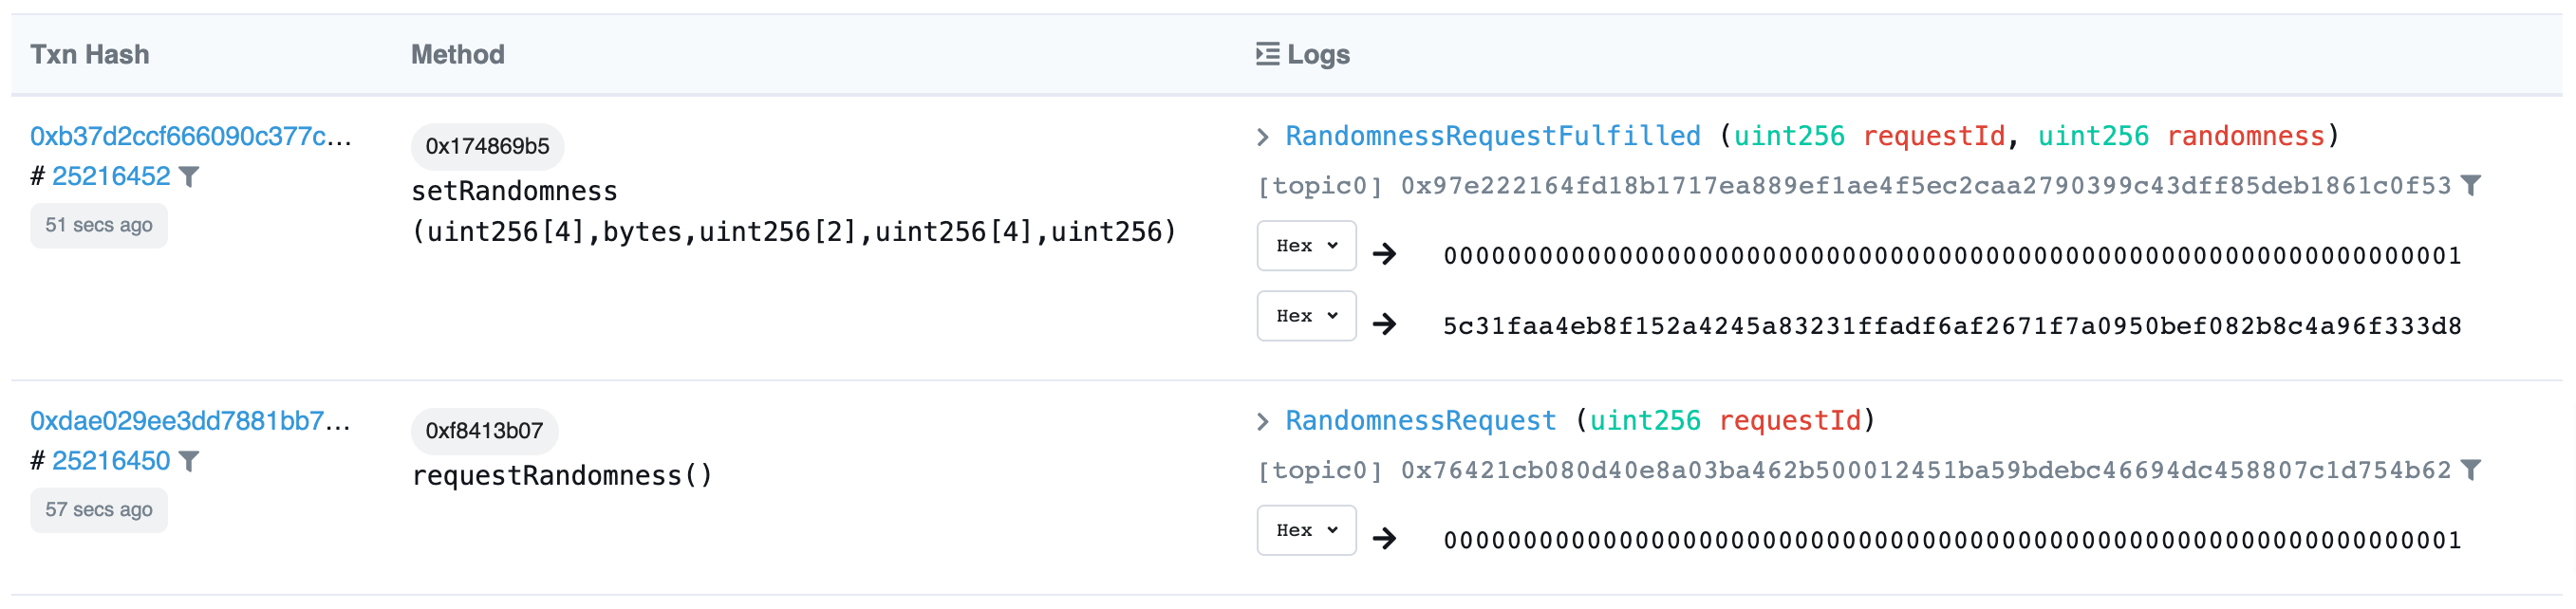Filter by block 25216452 funnel icon
The height and width of the screenshot is (609, 2576).
coord(189,177)
